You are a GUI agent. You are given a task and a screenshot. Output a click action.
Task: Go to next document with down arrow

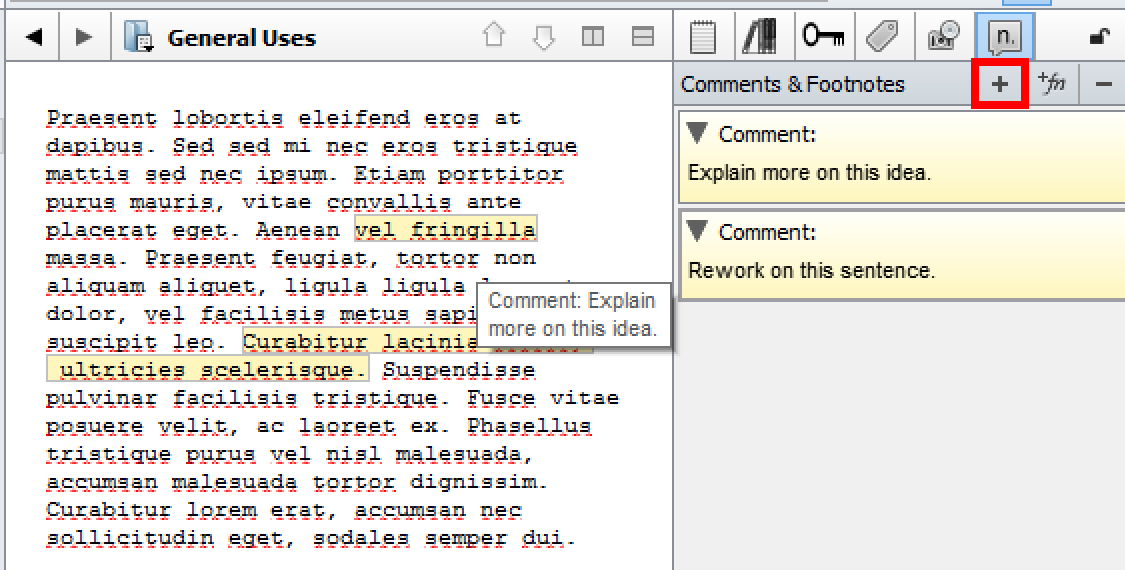click(543, 37)
